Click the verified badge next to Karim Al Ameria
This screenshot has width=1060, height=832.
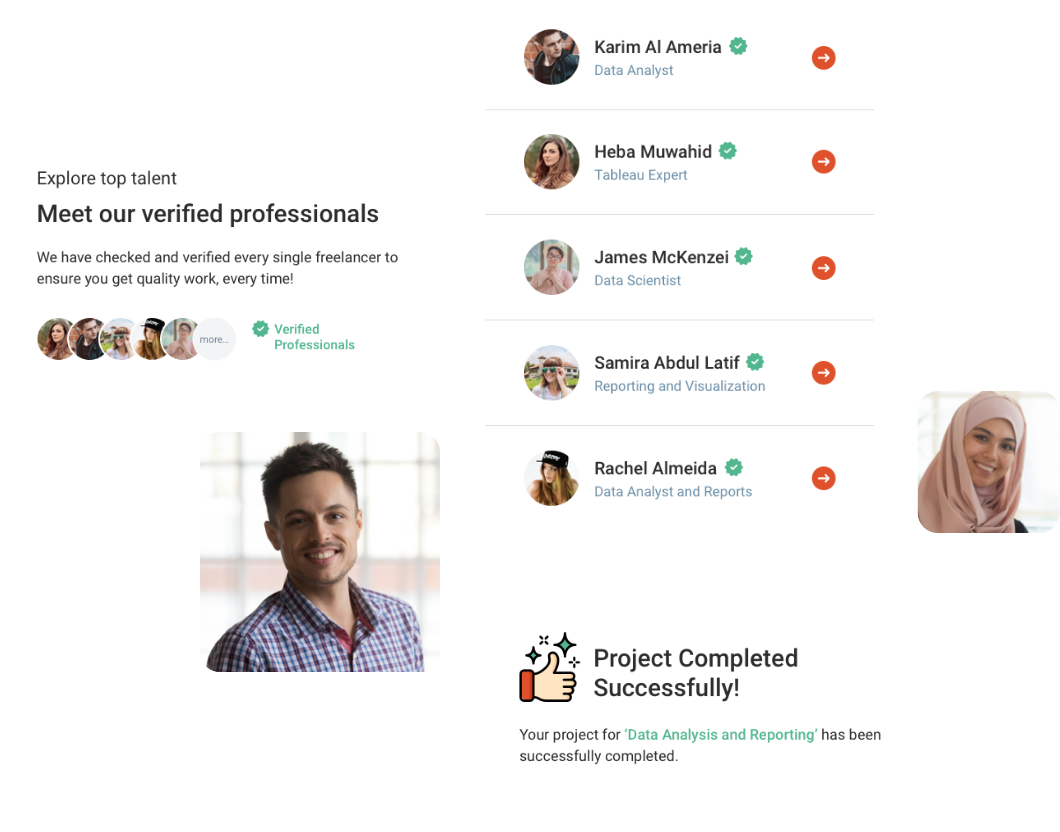[x=738, y=46]
